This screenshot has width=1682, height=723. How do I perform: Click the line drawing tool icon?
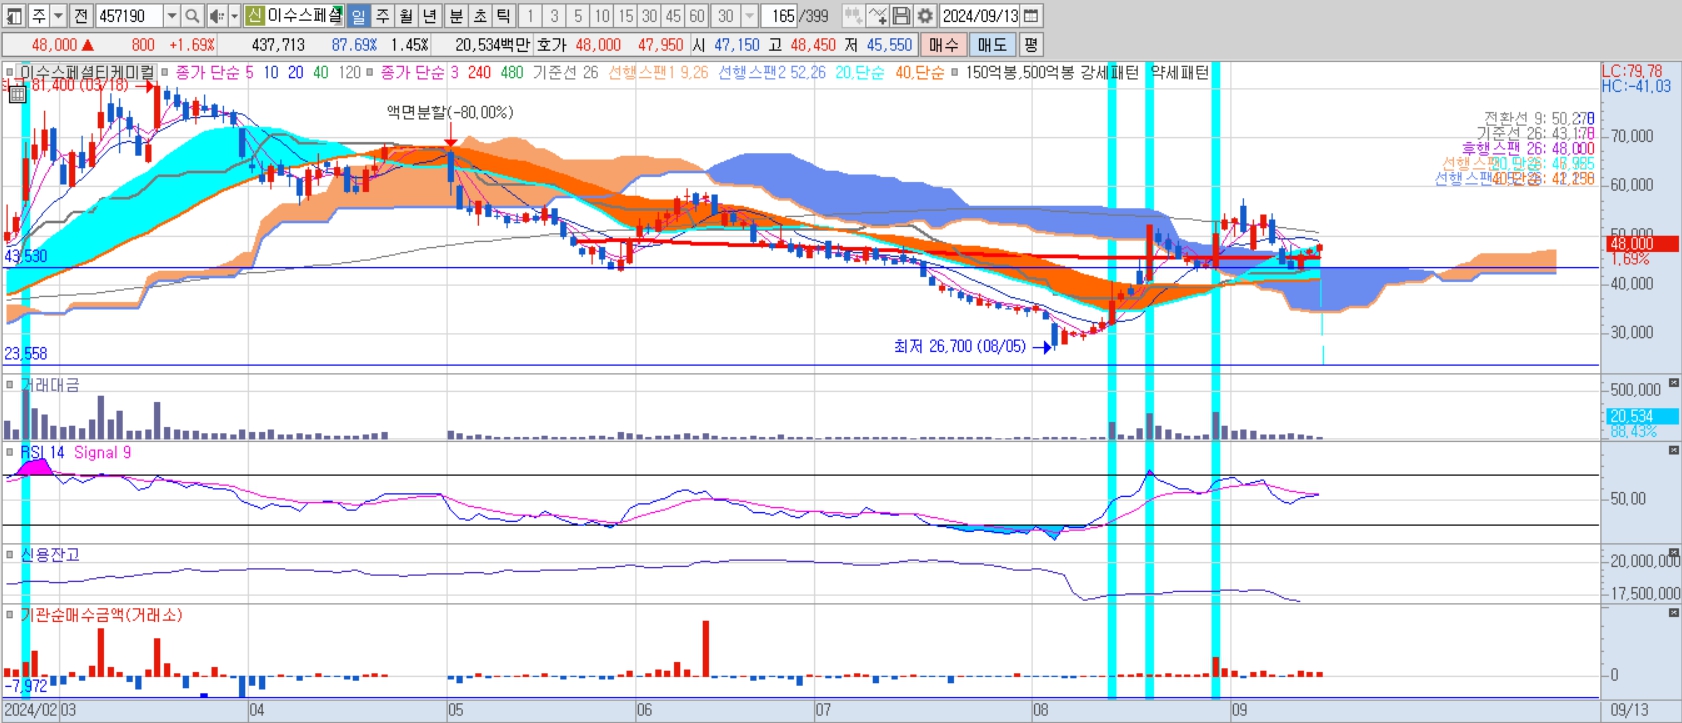[x=877, y=16]
